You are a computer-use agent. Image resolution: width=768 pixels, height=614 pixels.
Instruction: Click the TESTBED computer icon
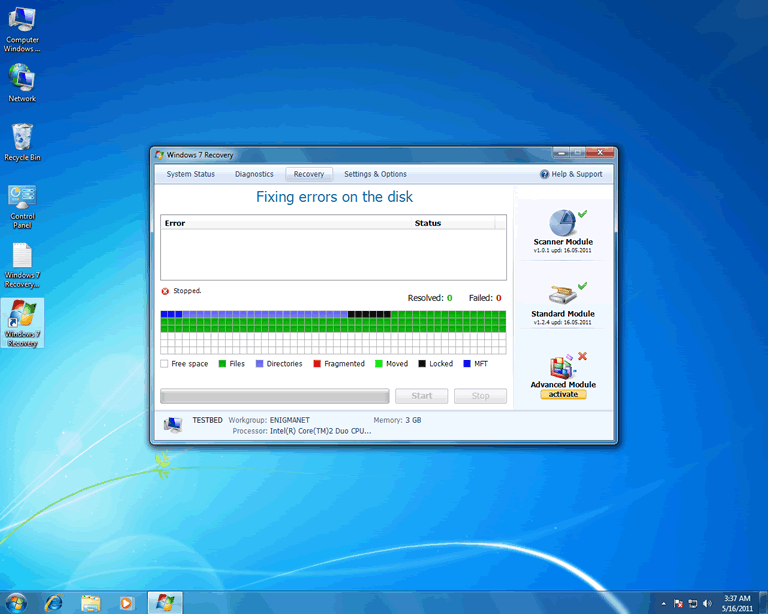click(173, 425)
